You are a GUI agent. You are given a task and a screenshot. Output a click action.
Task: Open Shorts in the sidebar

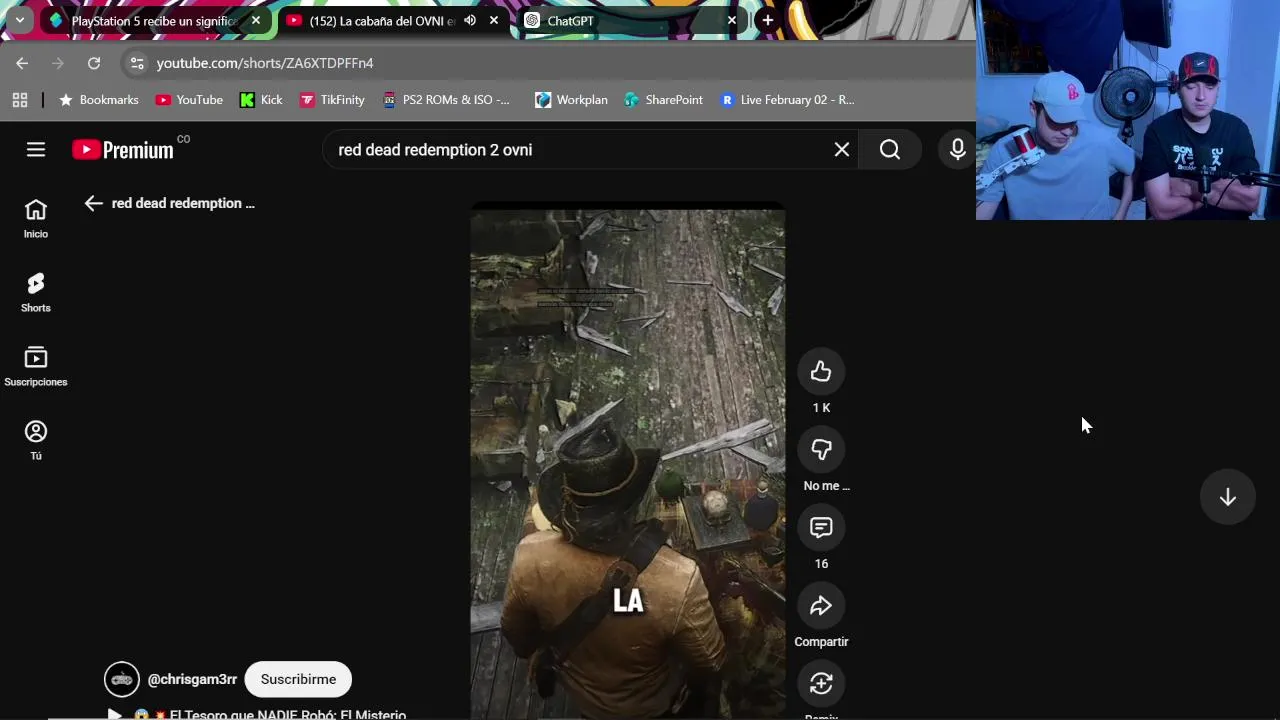click(x=36, y=292)
